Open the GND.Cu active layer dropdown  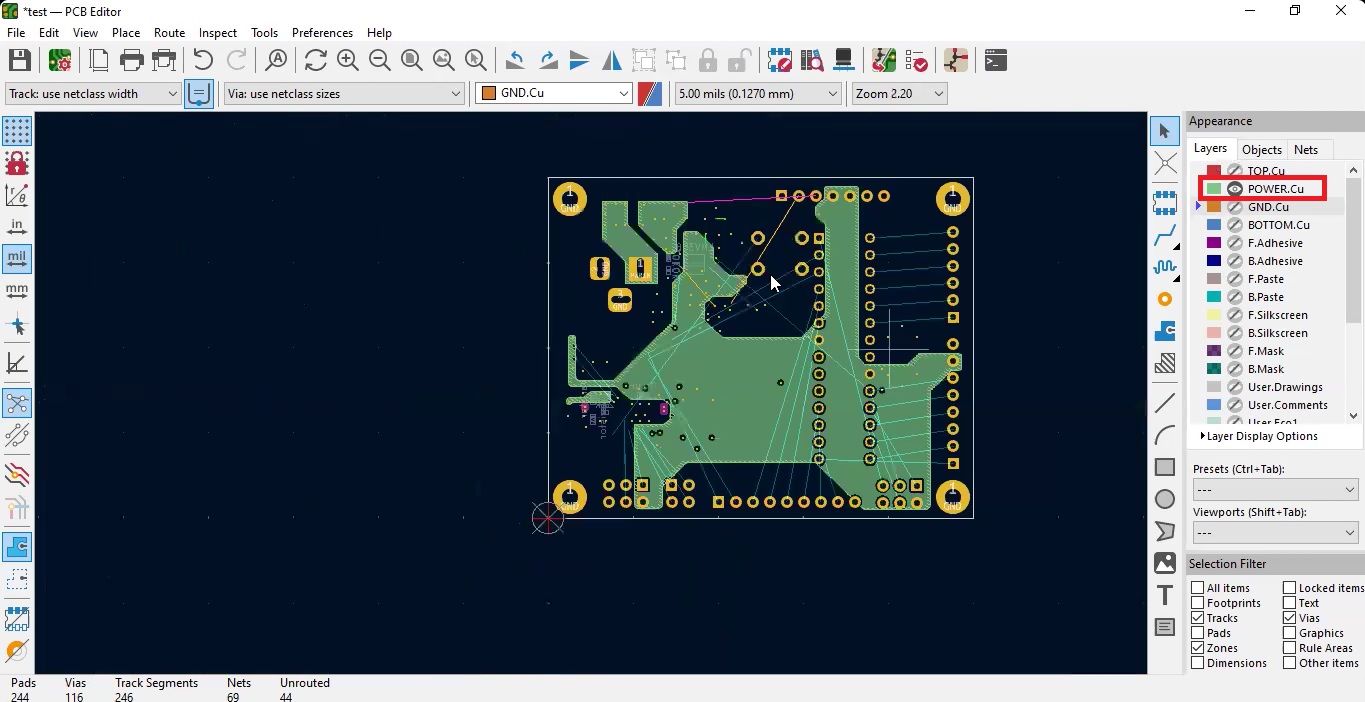(554, 93)
